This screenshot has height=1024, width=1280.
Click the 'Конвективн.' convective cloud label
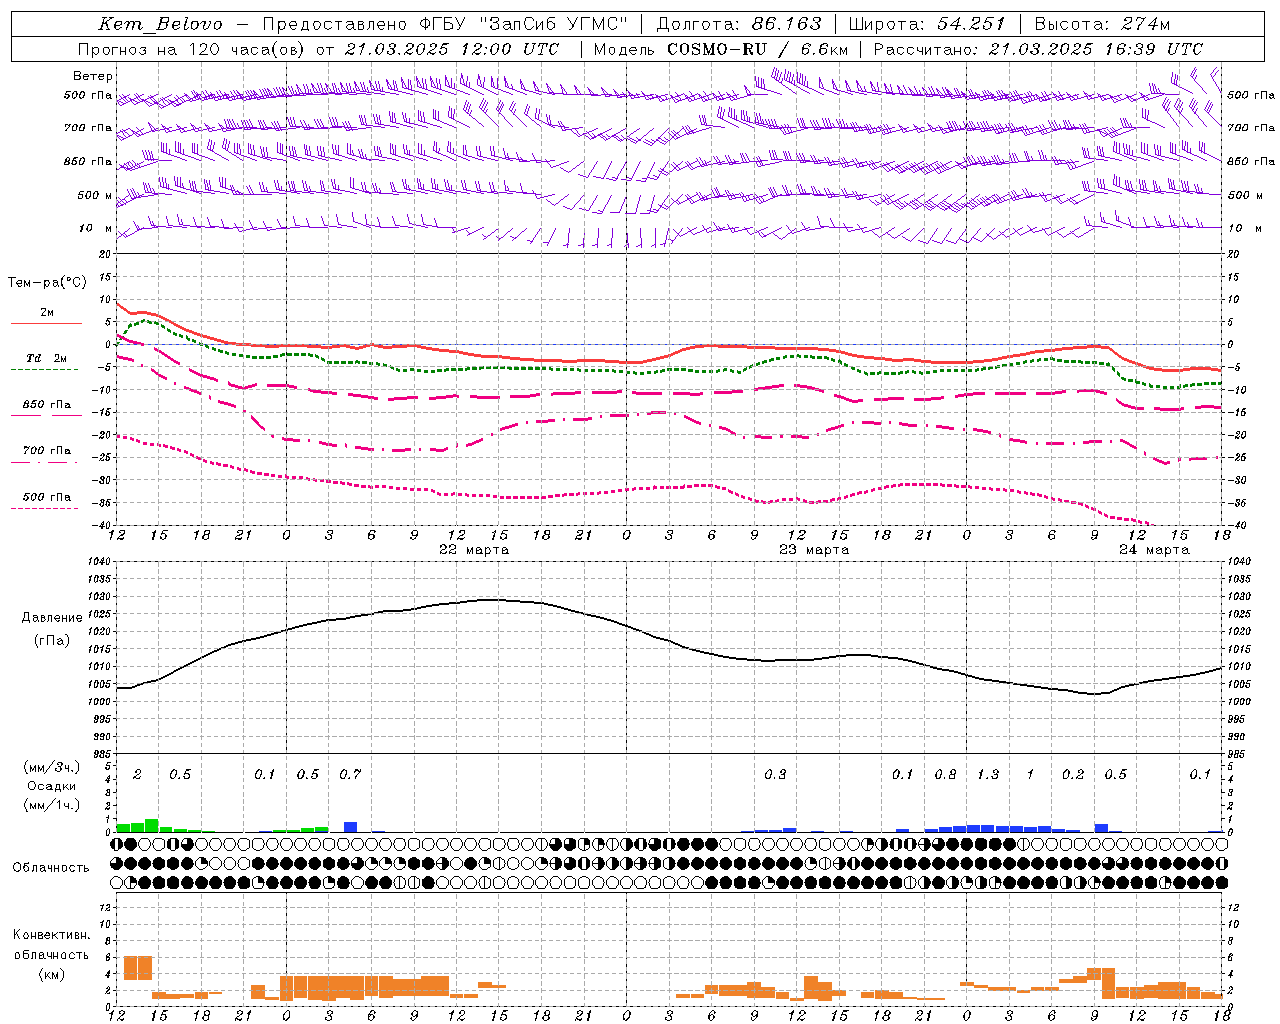[x=51, y=935]
